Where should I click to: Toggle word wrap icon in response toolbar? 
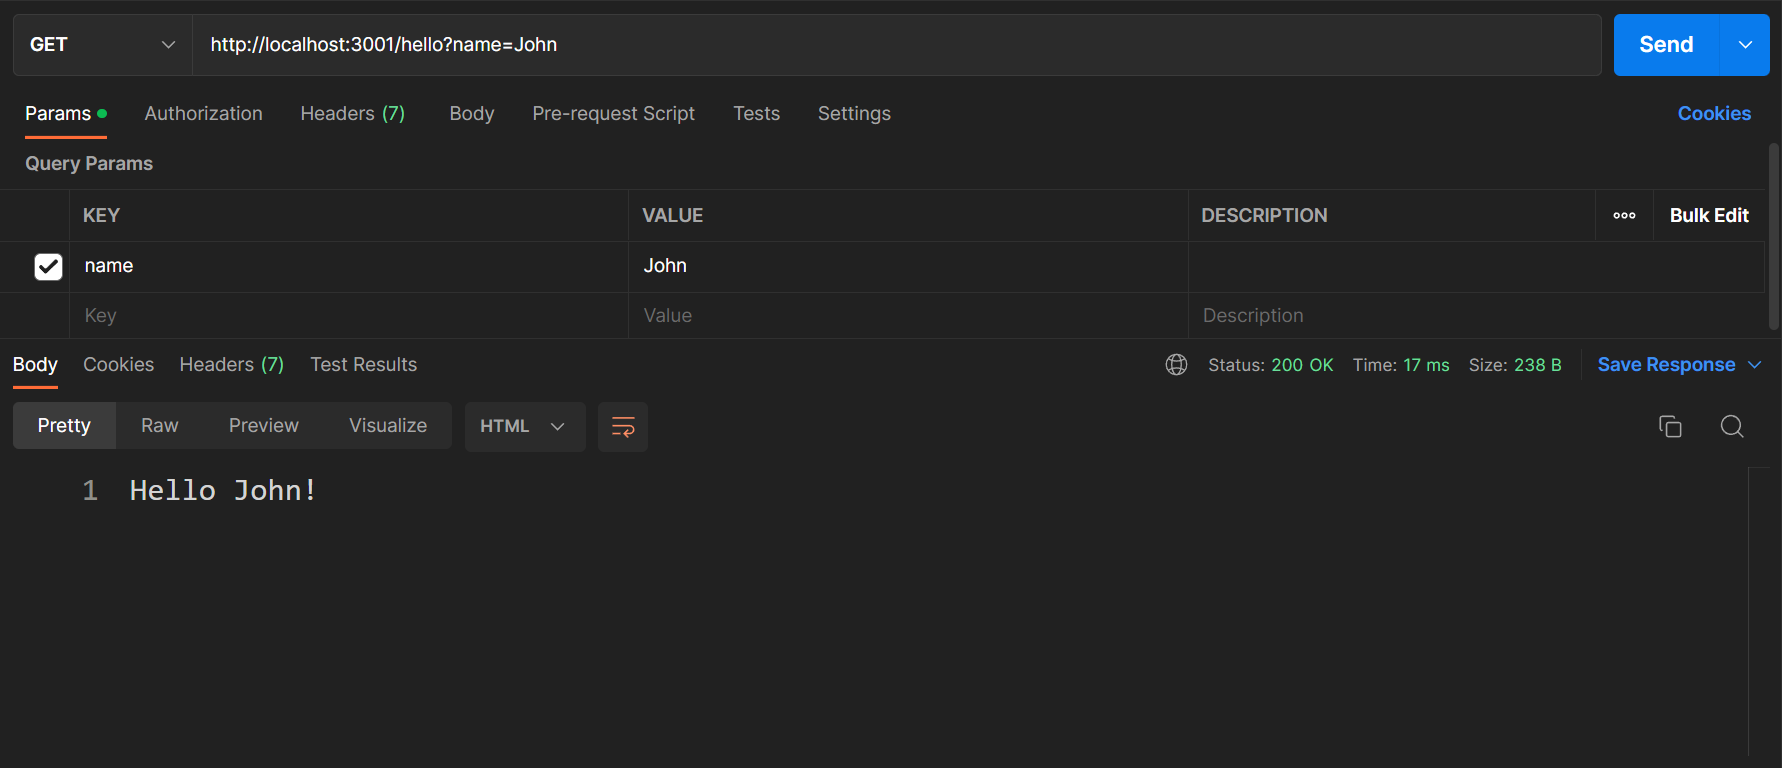point(623,427)
